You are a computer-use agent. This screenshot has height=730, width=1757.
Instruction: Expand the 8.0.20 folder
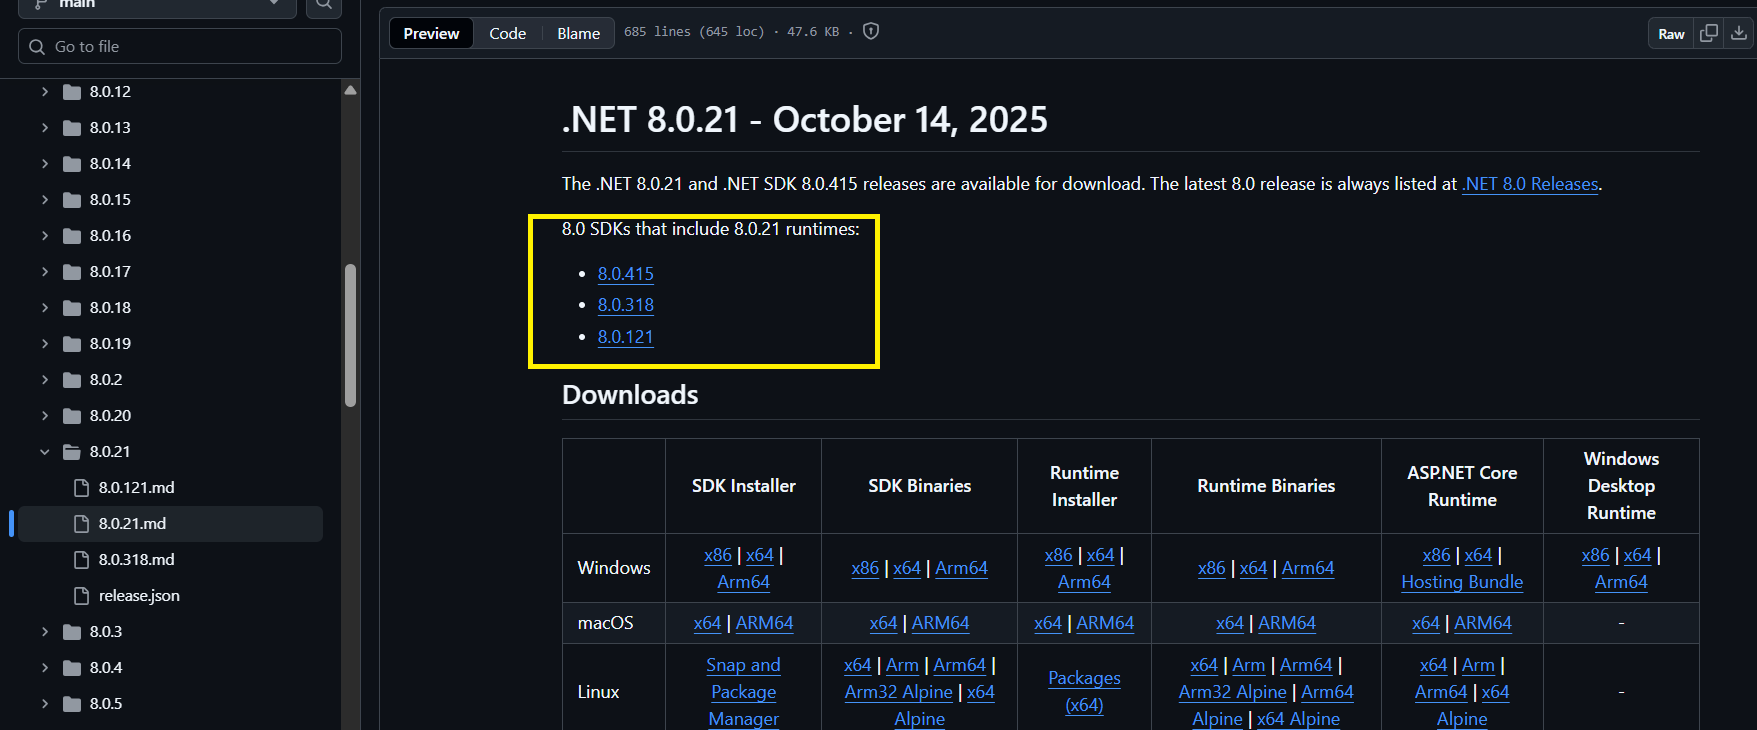45,416
